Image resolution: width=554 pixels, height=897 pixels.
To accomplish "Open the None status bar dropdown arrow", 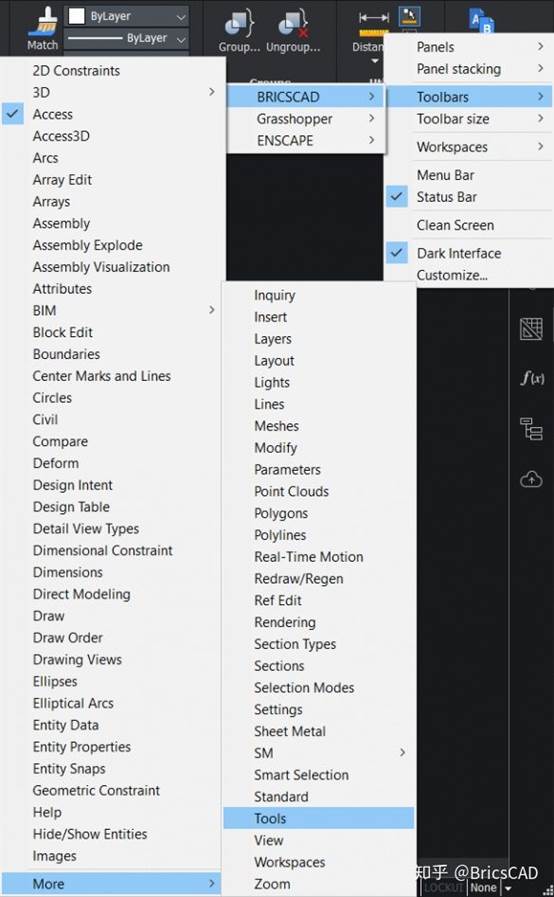I will [x=508, y=888].
